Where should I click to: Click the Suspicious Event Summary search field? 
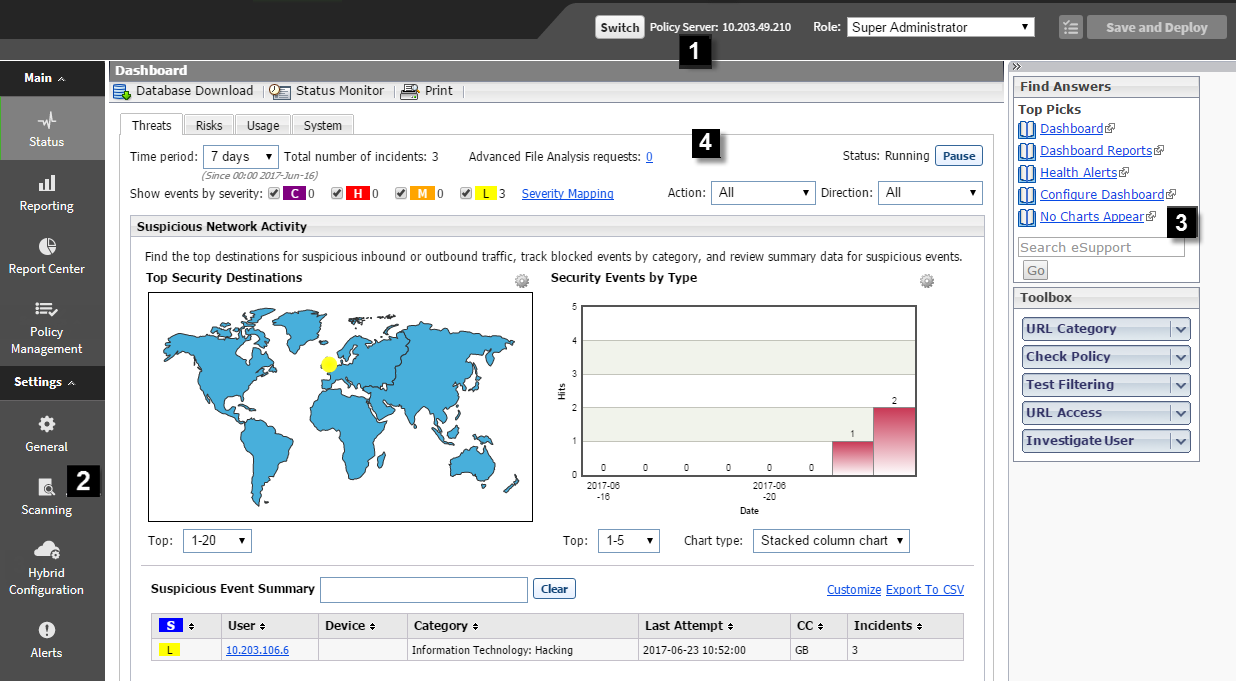tap(424, 590)
